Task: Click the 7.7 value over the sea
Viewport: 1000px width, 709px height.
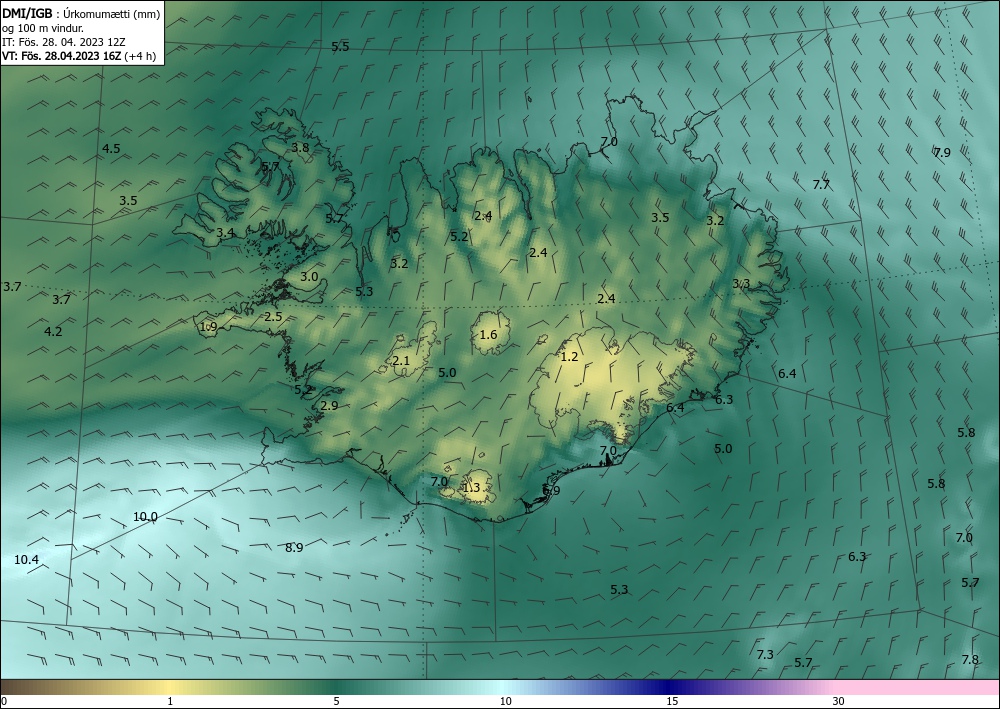Action: point(821,184)
